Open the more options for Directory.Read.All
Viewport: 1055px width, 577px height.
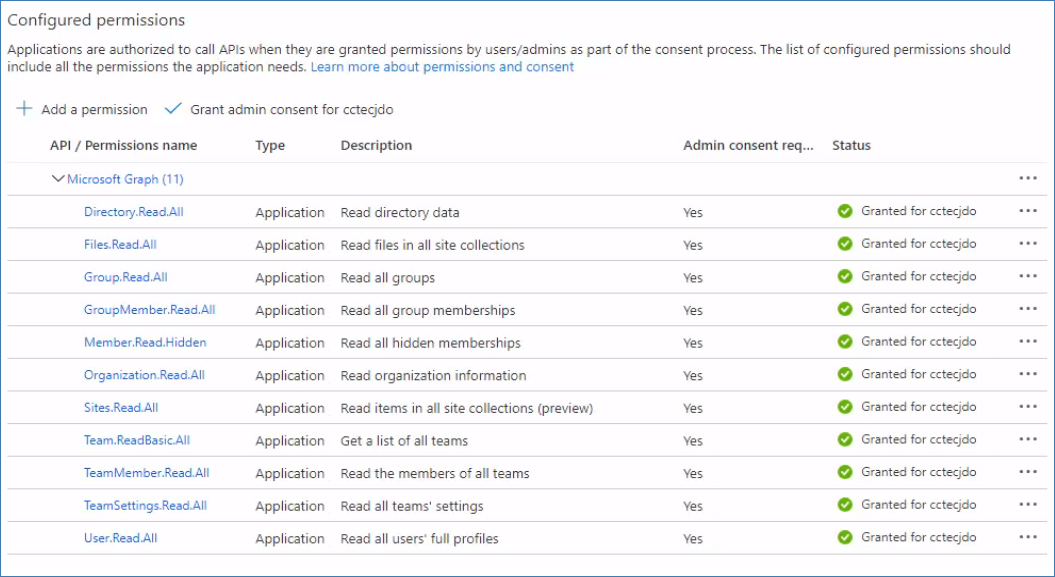click(x=1027, y=210)
